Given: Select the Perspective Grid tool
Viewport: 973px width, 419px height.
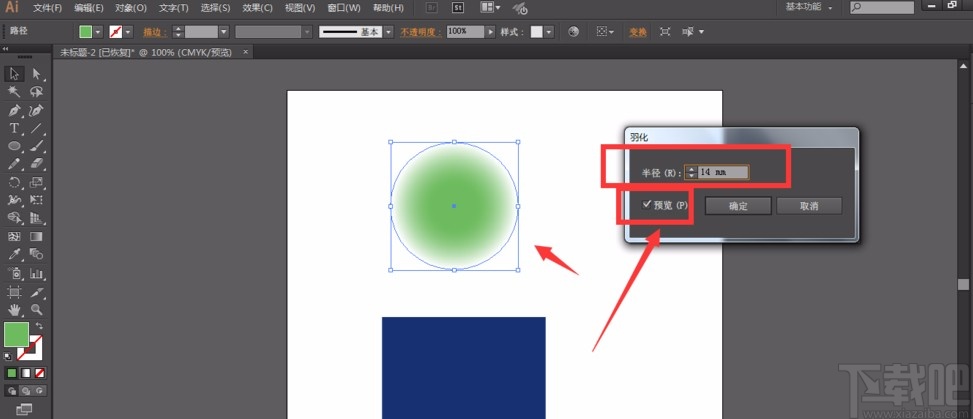Looking at the screenshot, I should (x=36, y=218).
